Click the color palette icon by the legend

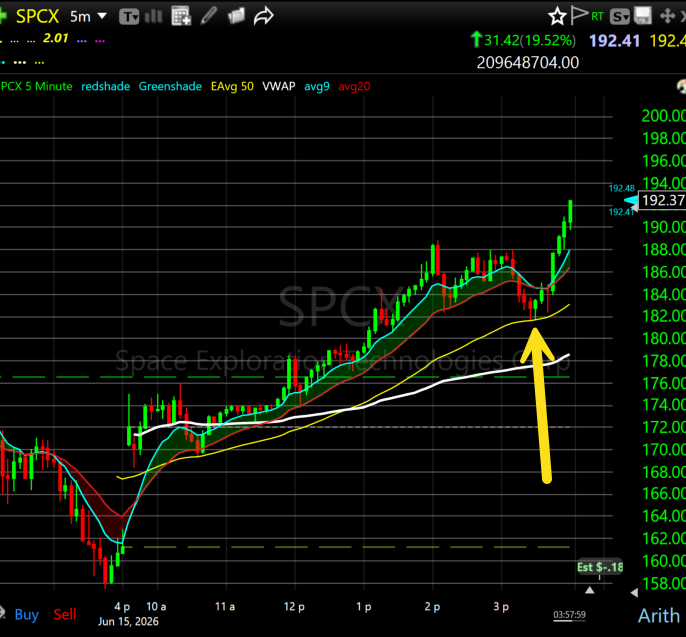(681, 86)
